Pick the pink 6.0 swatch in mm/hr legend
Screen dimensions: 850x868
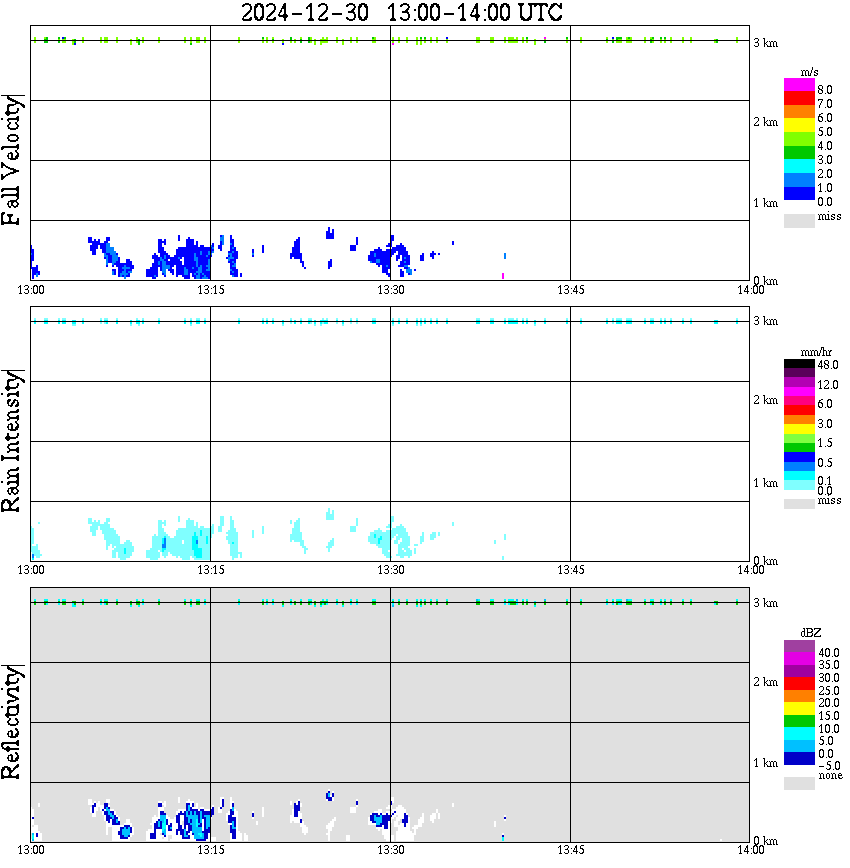point(800,401)
